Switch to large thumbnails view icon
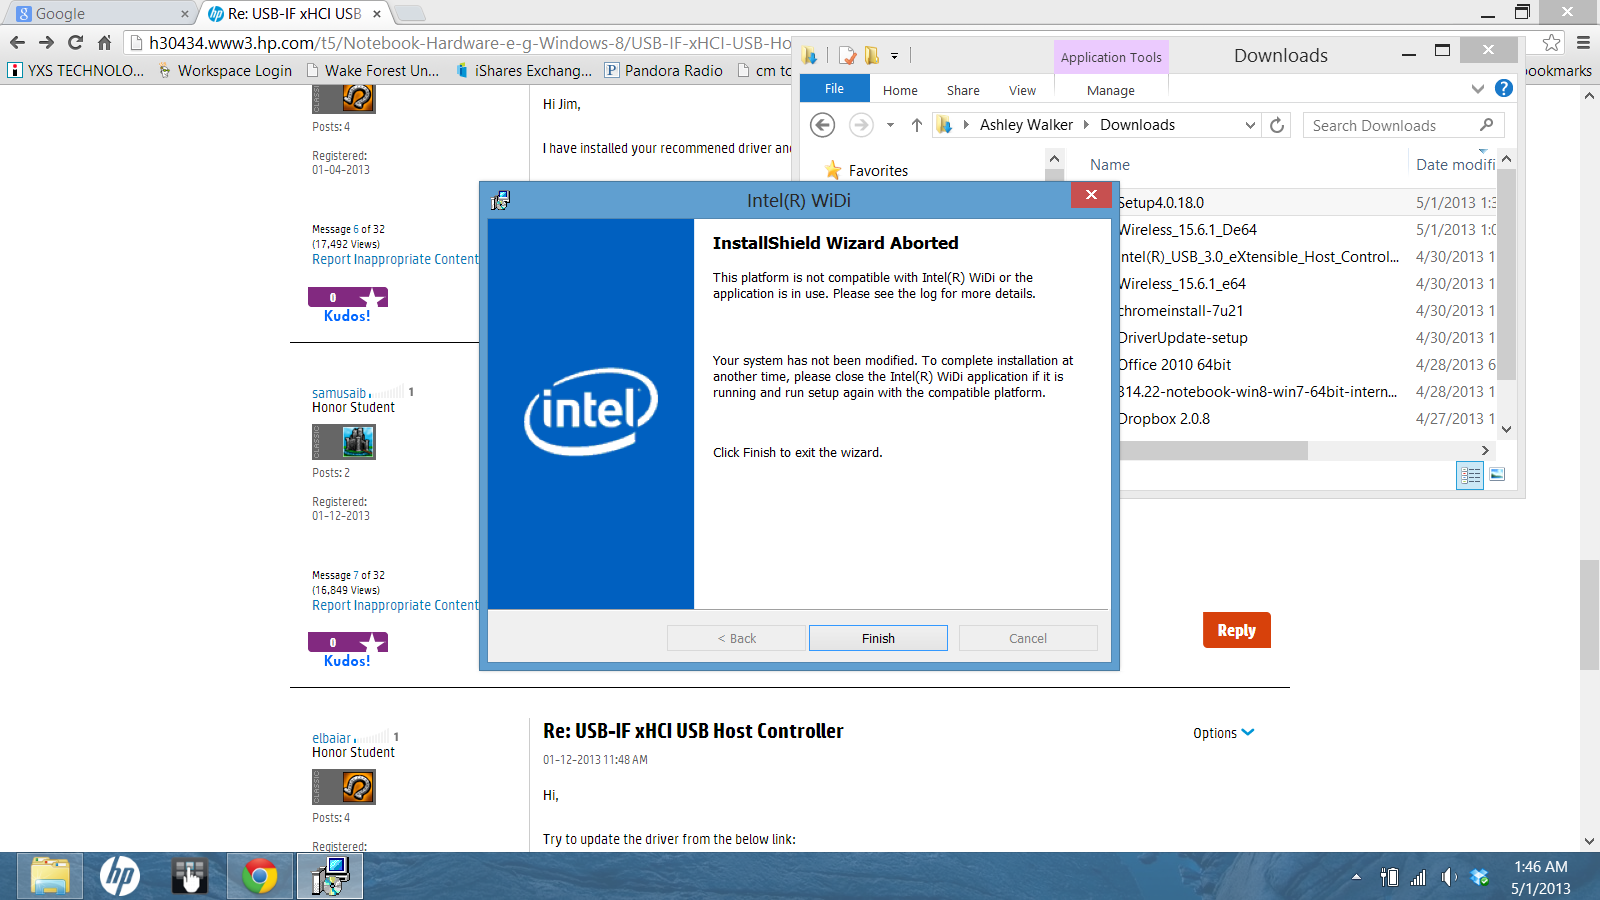Viewport: 1600px width, 900px height. pyautogui.click(x=1497, y=474)
